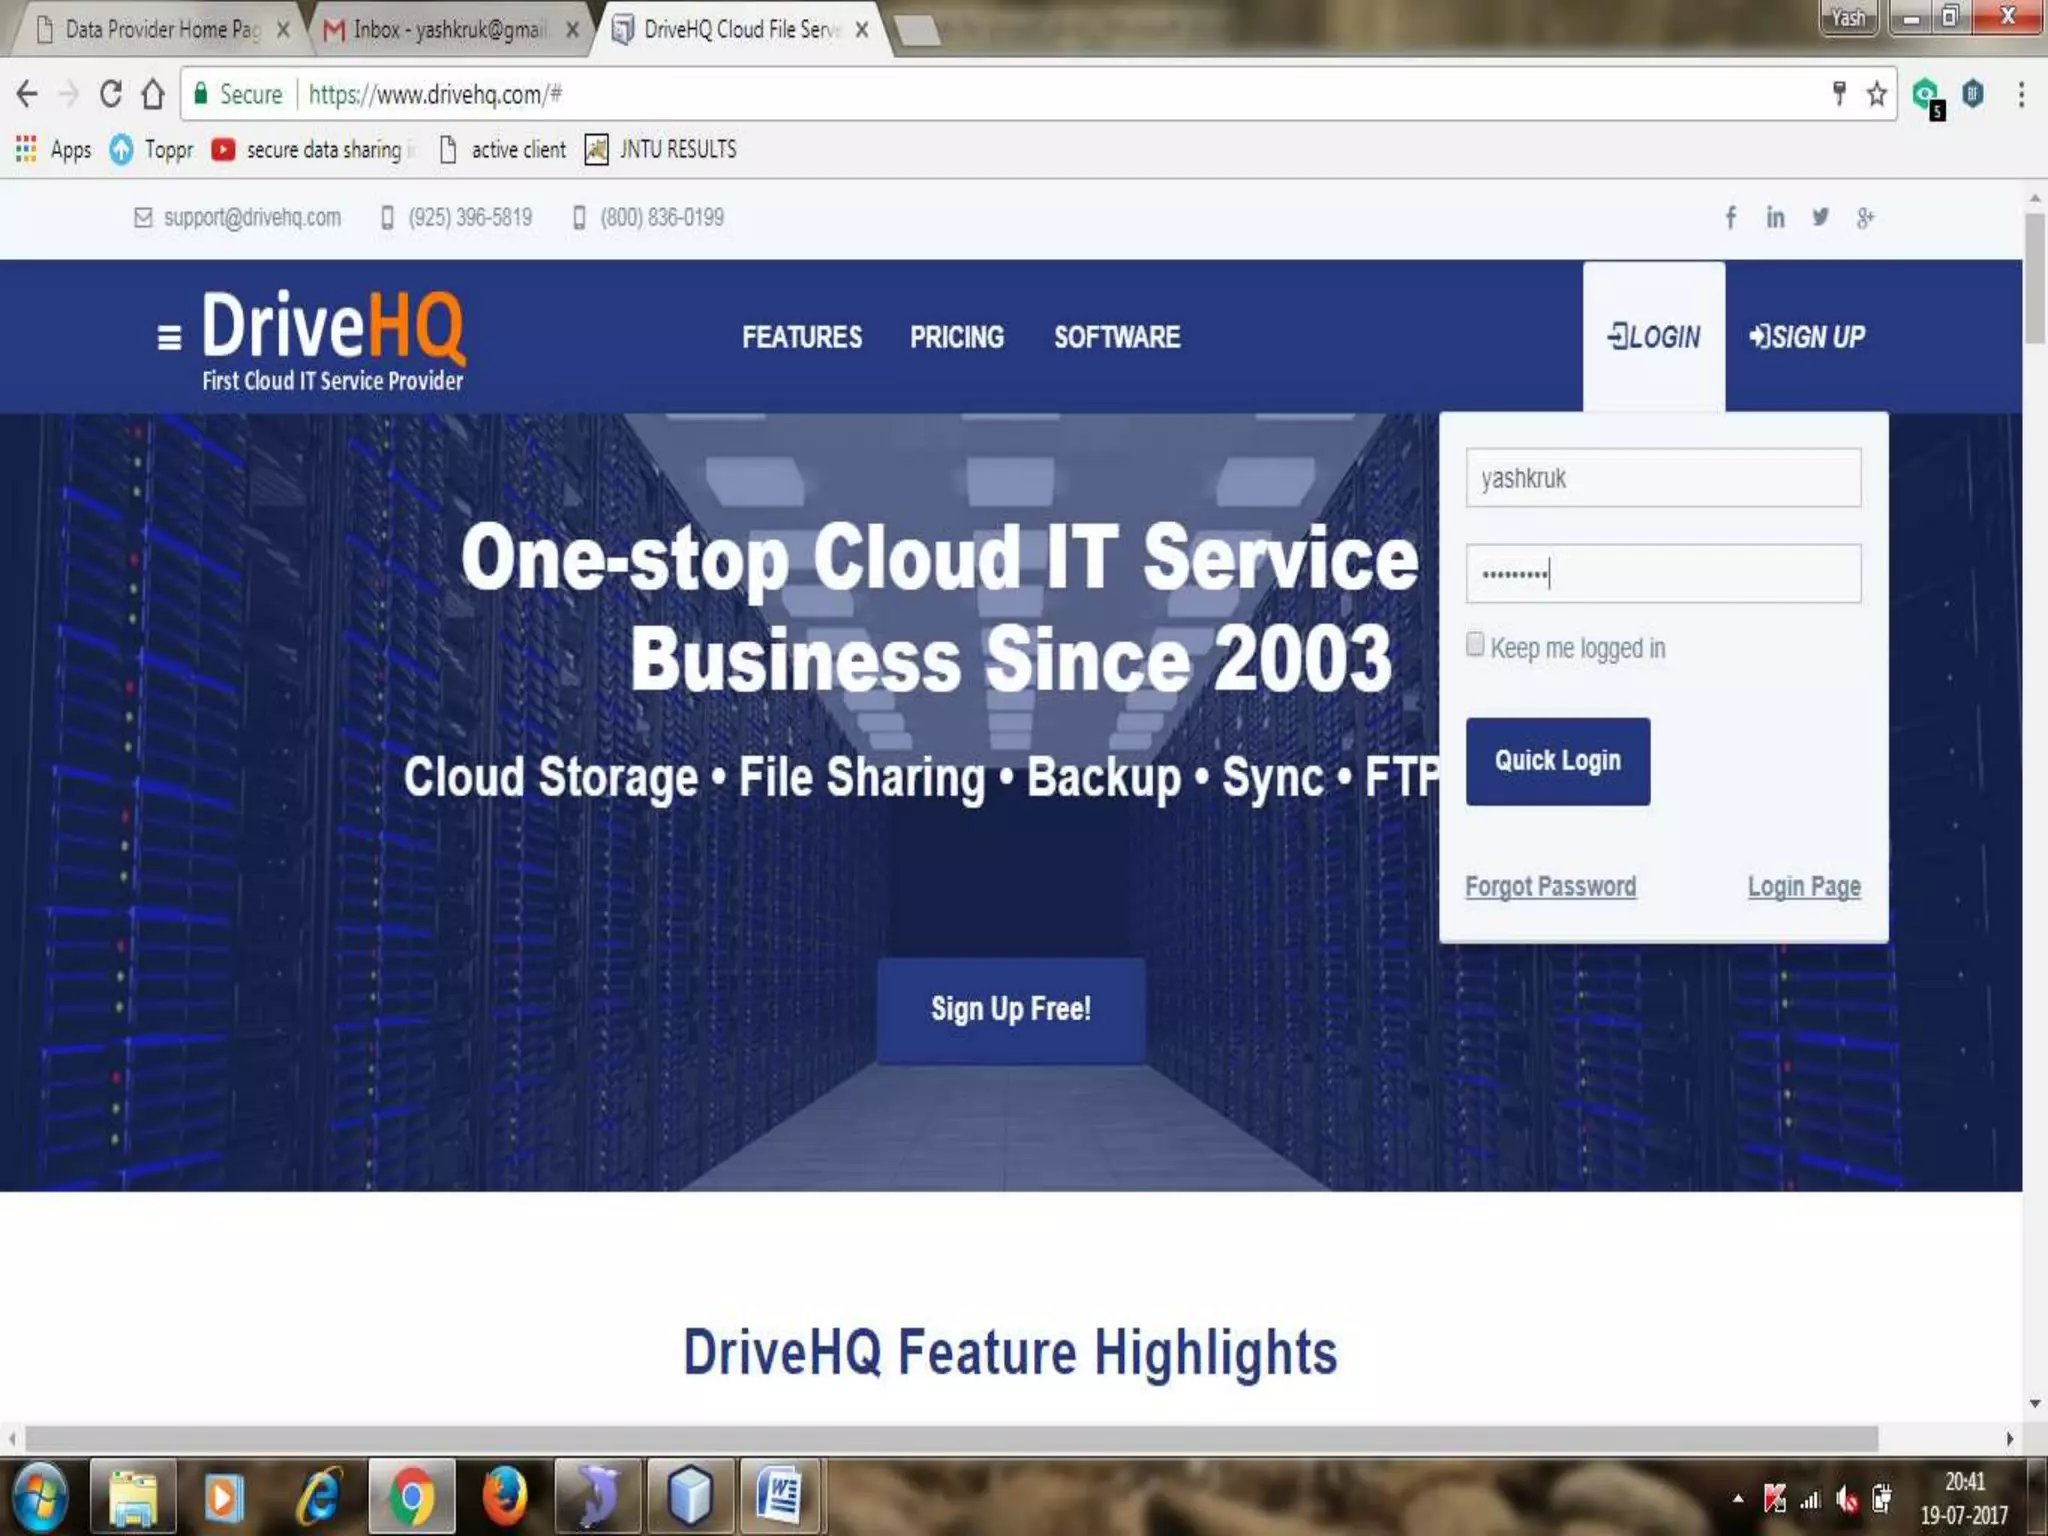Open the hamburger menu beside DriveHQ logo

(169, 338)
